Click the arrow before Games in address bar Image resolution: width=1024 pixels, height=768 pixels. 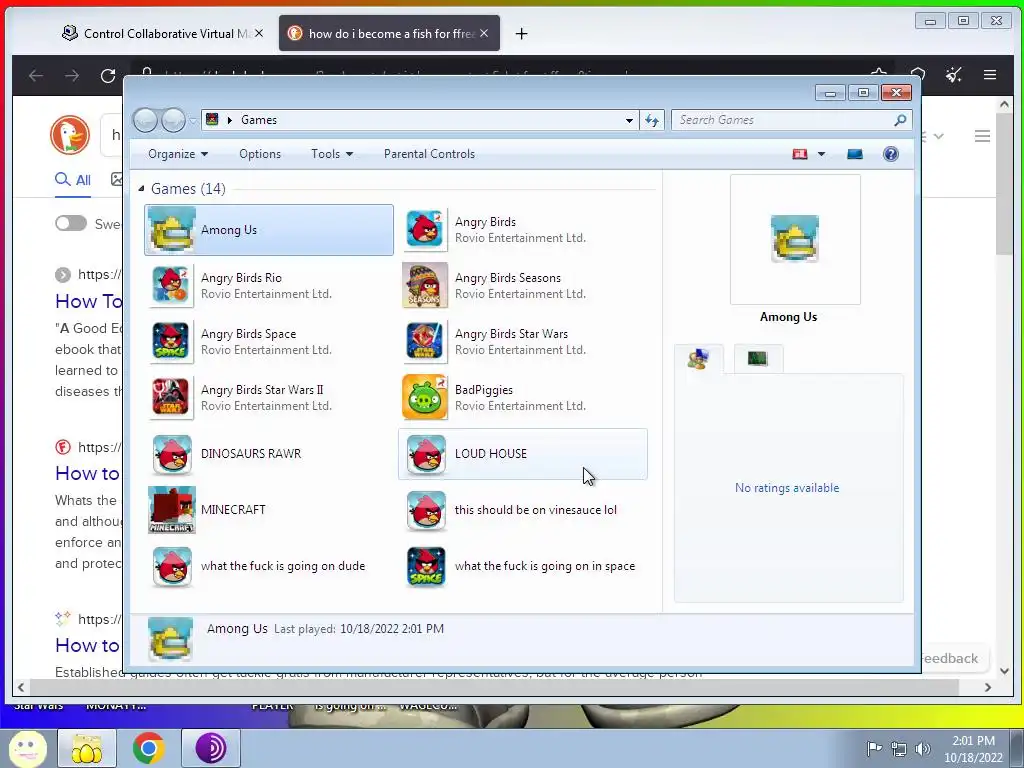tap(230, 120)
